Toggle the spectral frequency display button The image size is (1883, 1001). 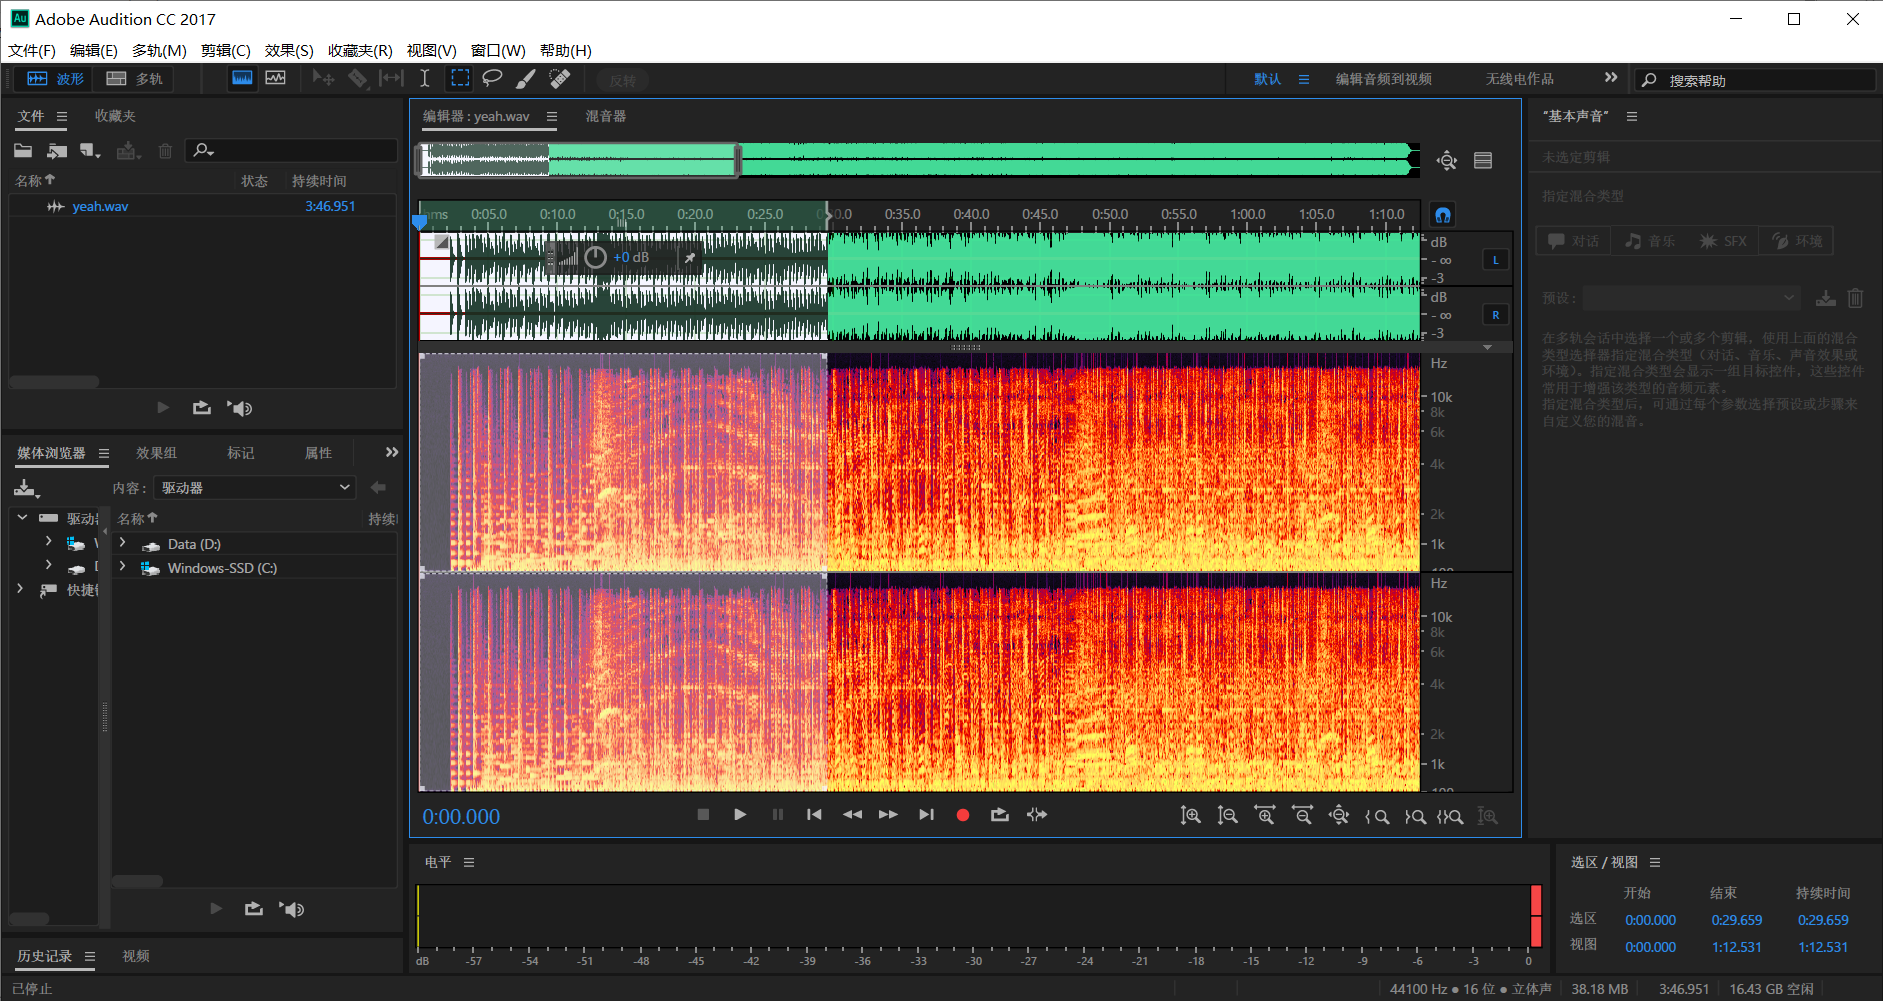pyautogui.click(x=242, y=79)
